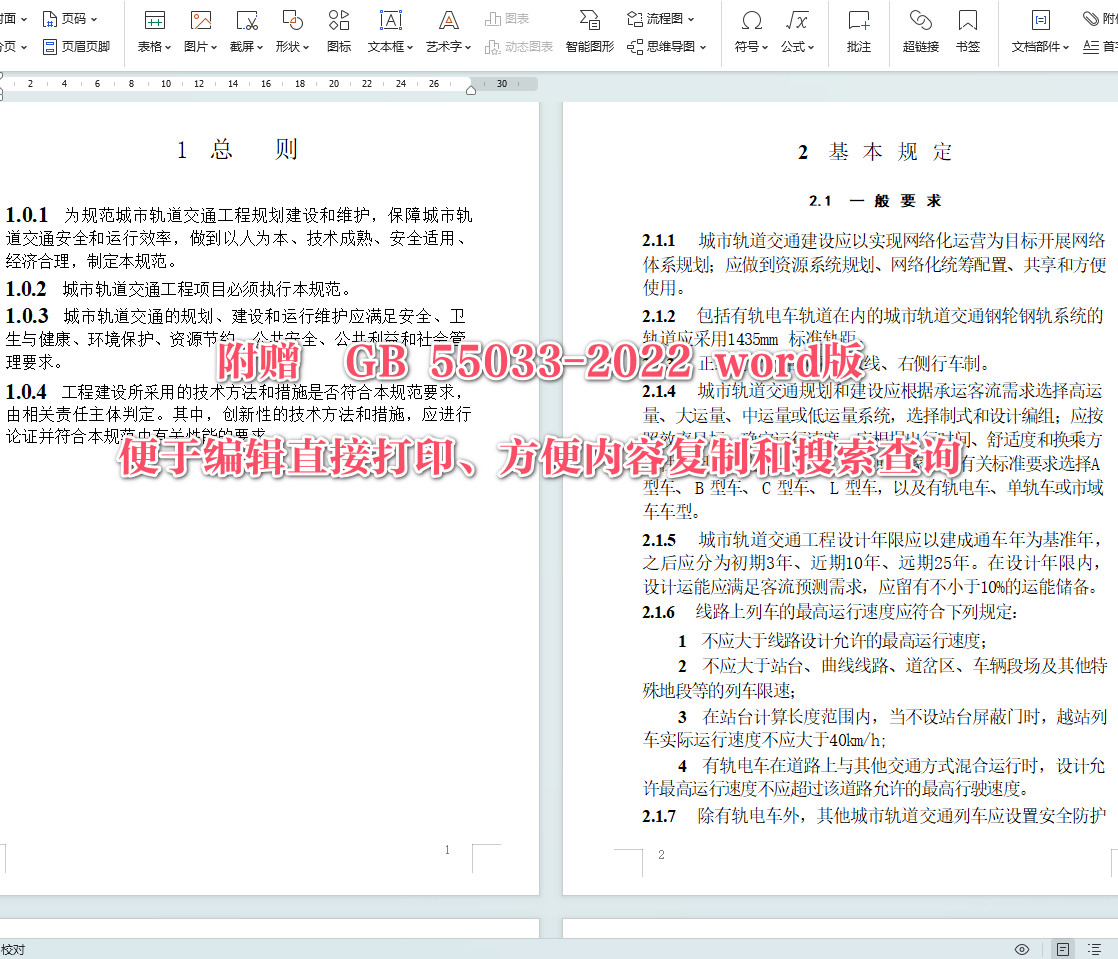
Task: Add a bookmark using 书签
Action: (x=968, y=28)
